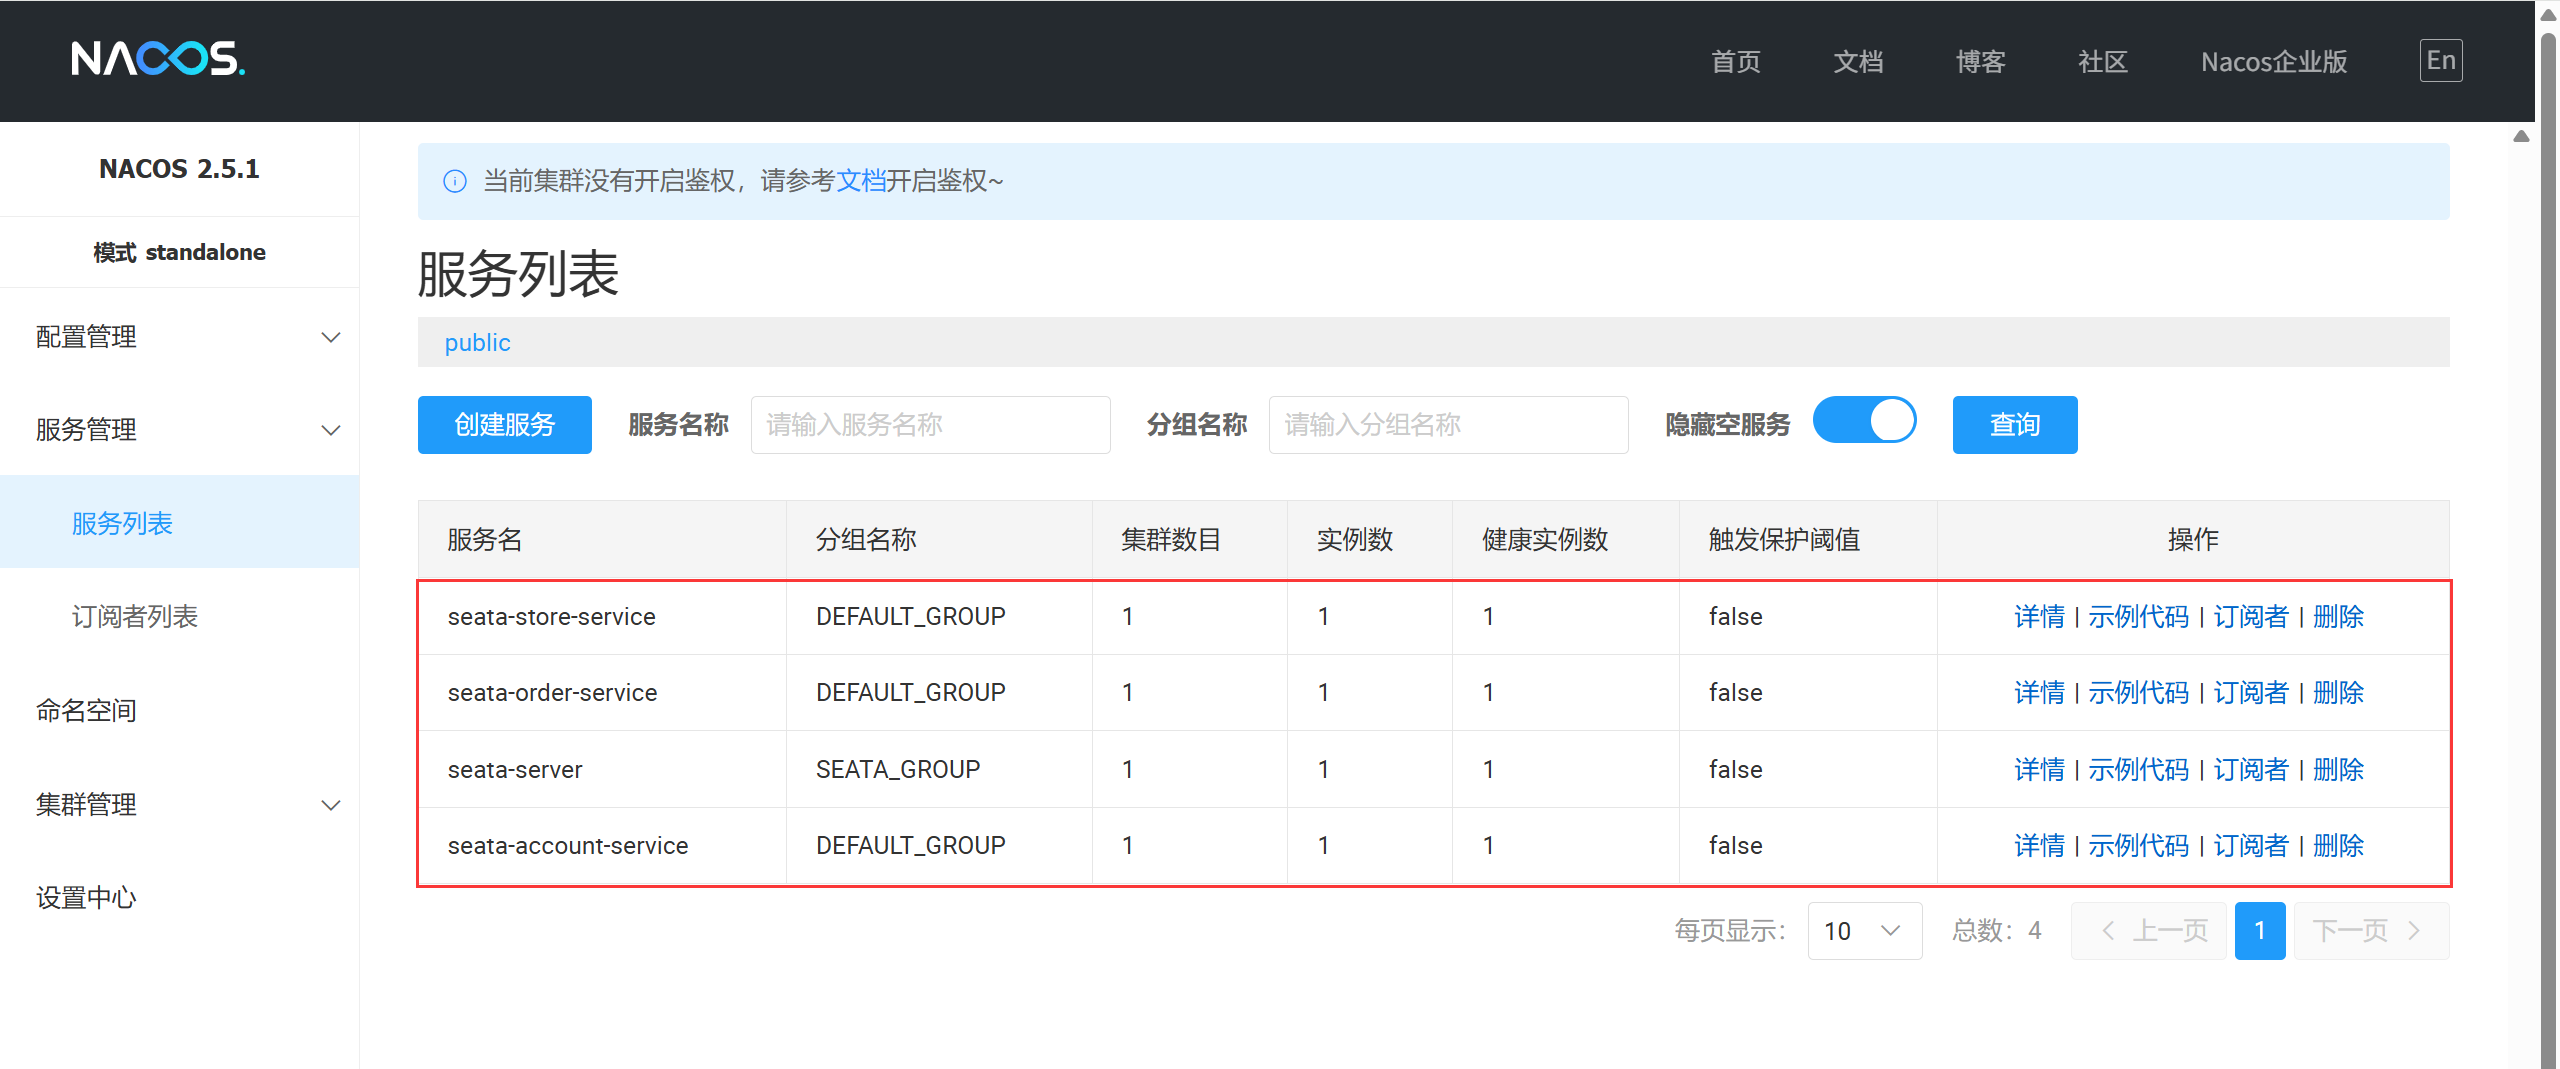
Task: Open 社区 in the top navigation
Action: (2103, 62)
